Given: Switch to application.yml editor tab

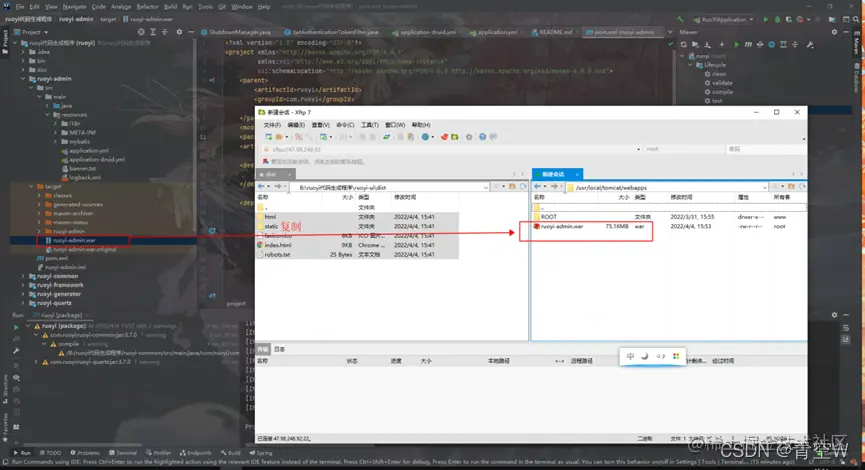Looking at the screenshot, I should [x=494, y=32].
